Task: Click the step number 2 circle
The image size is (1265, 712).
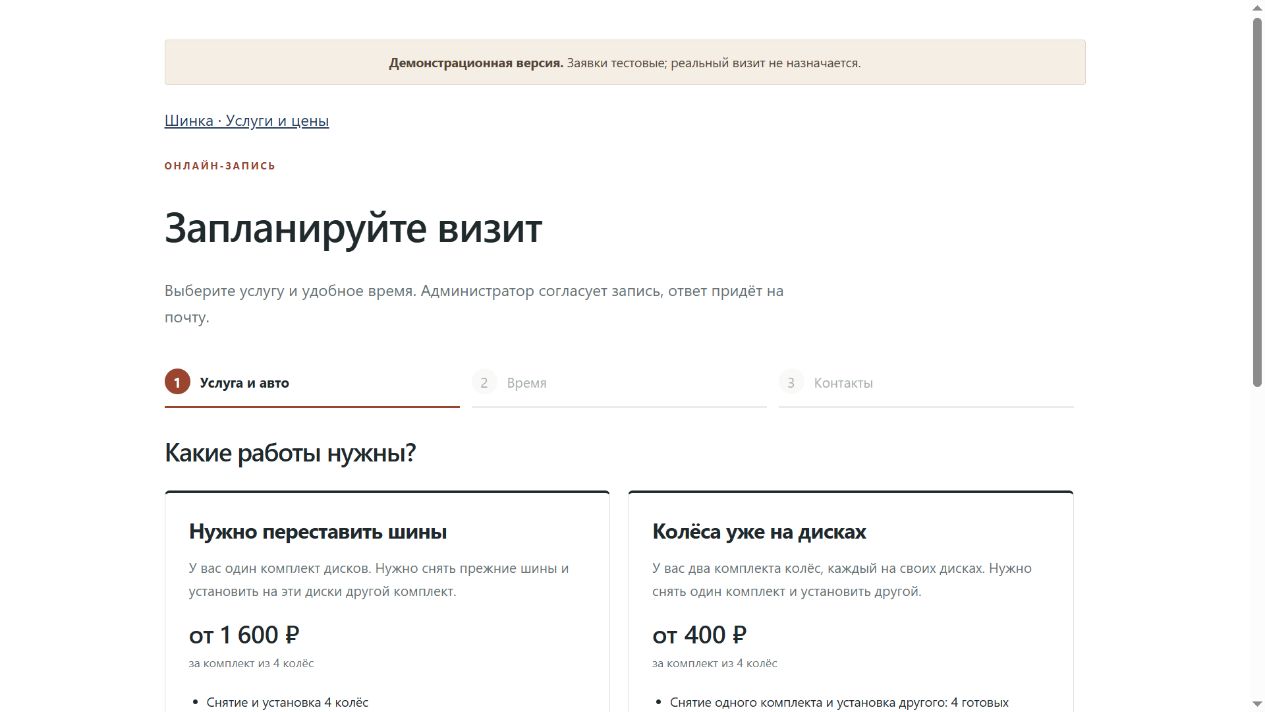Action: (484, 382)
